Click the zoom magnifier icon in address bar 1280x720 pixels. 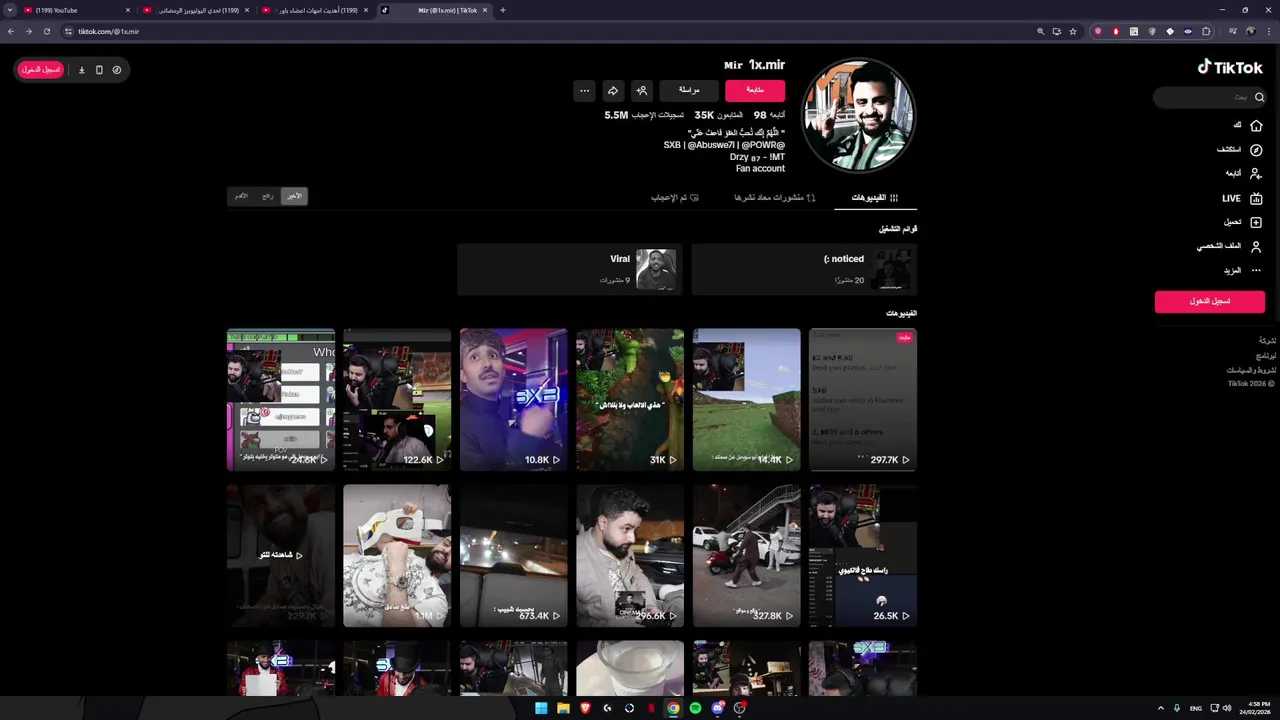click(1041, 31)
